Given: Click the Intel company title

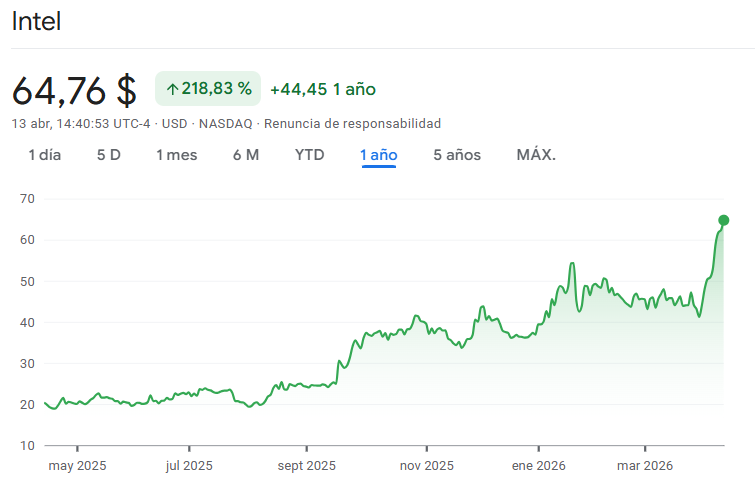Looking at the screenshot, I should coord(36,21).
